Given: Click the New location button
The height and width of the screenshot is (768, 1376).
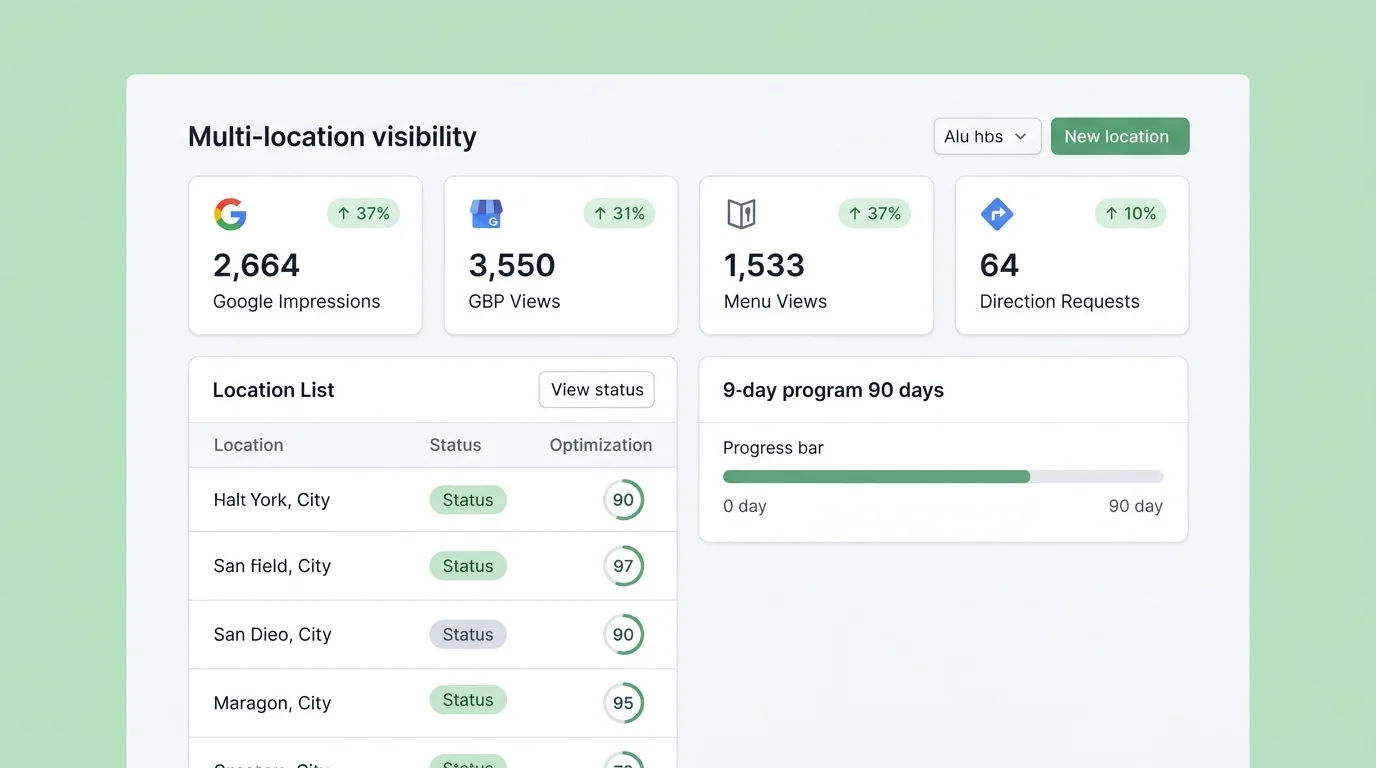Looking at the screenshot, I should click(1120, 136).
